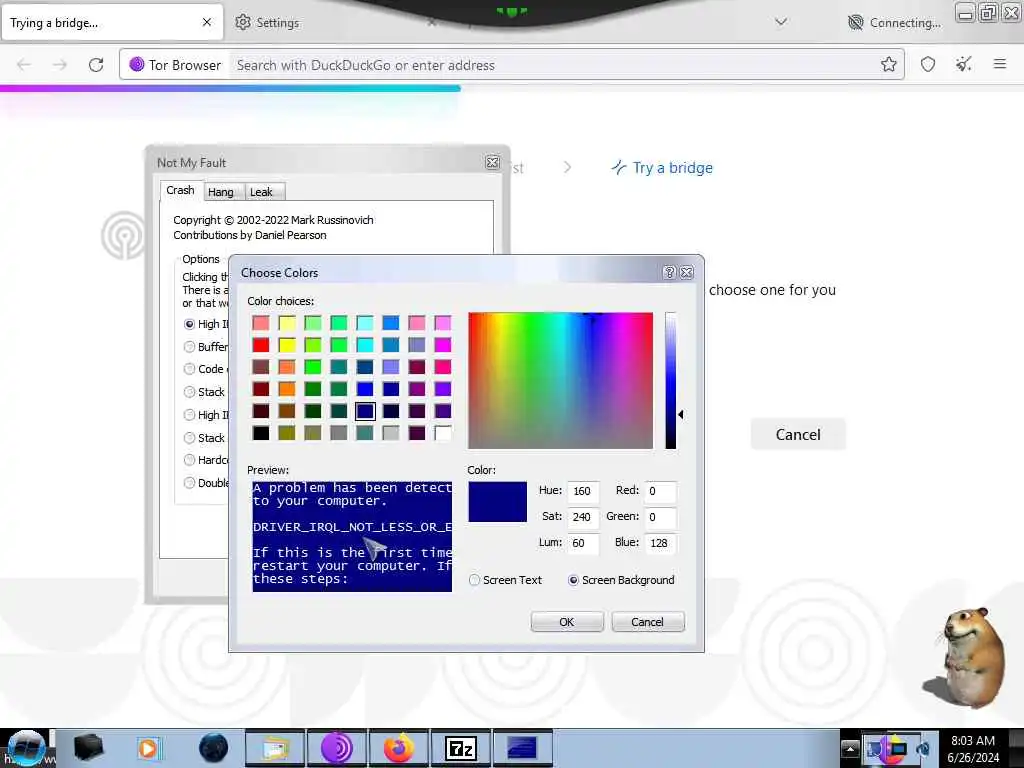Screen dimensions: 1024x768
Task: Bookmark this page with the star icon
Action: 888,64
